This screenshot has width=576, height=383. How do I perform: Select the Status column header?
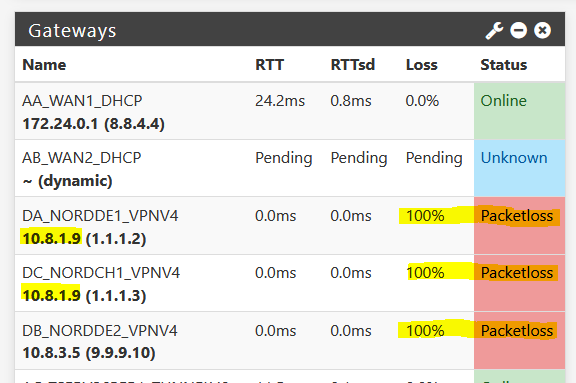tap(504, 65)
